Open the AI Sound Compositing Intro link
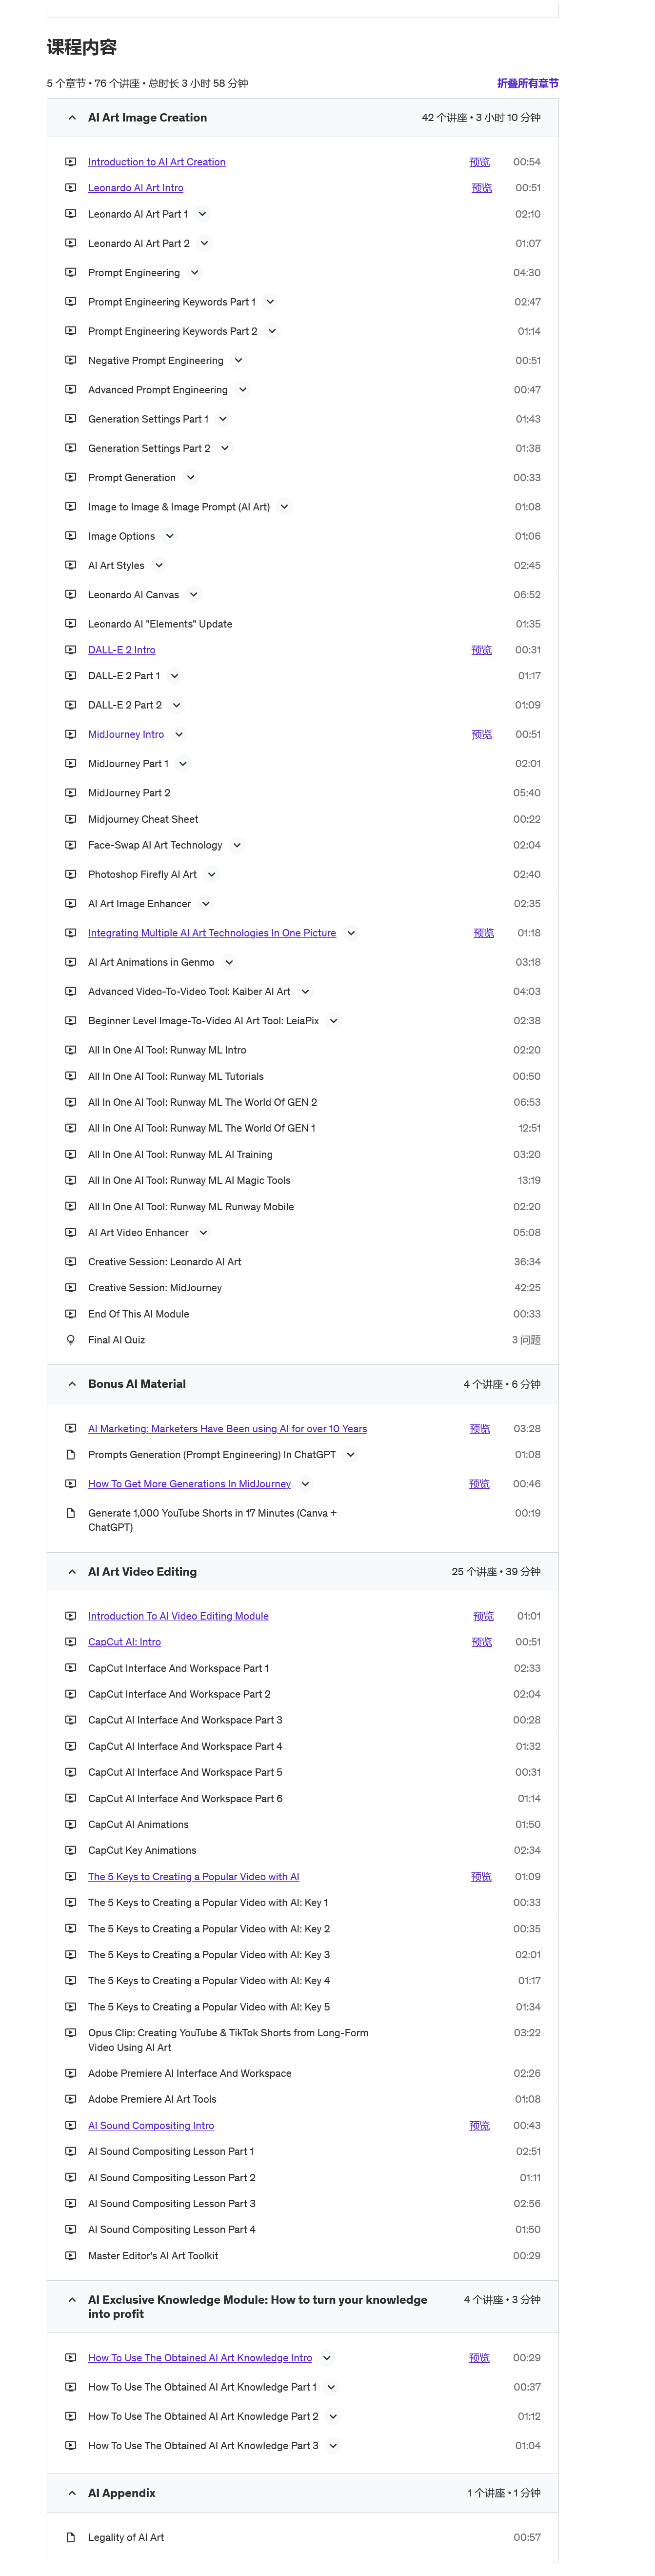 (x=151, y=2125)
